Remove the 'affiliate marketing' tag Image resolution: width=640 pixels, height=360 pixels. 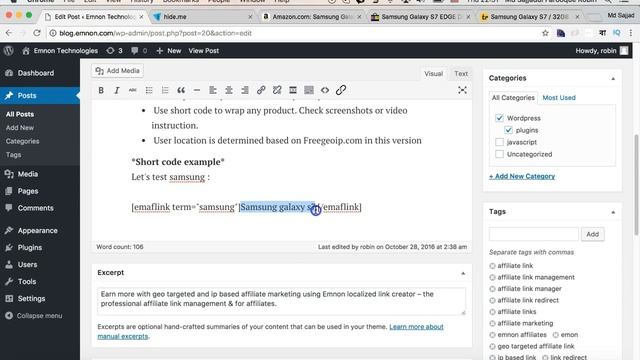(492, 323)
